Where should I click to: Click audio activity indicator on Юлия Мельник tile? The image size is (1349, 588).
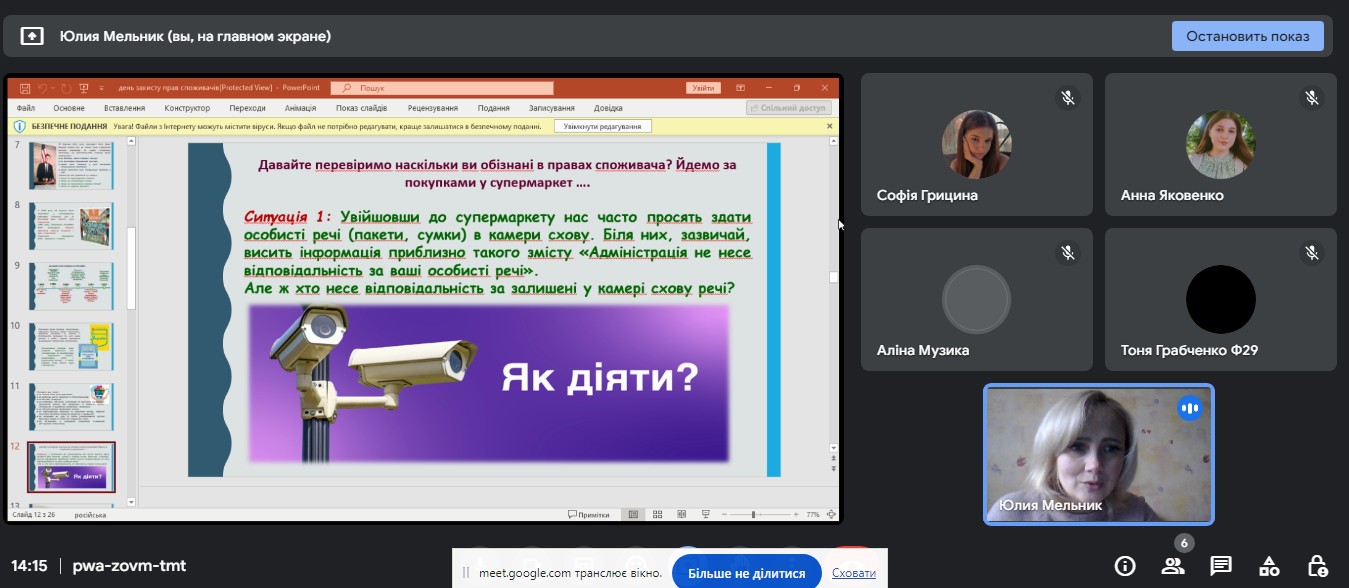click(1189, 408)
